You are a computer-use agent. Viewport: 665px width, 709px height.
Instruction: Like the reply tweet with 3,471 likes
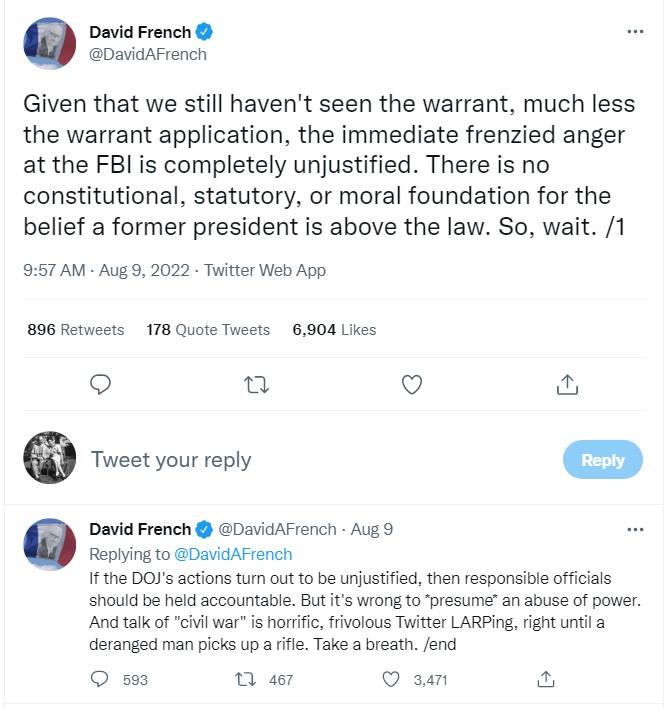(391, 680)
